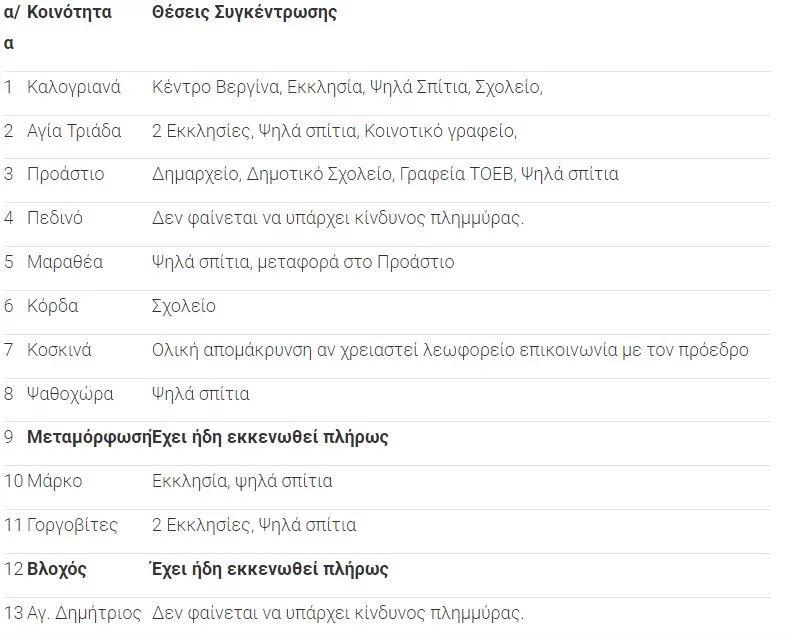Select the Μαραθέα community cell

[x=65, y=262]
